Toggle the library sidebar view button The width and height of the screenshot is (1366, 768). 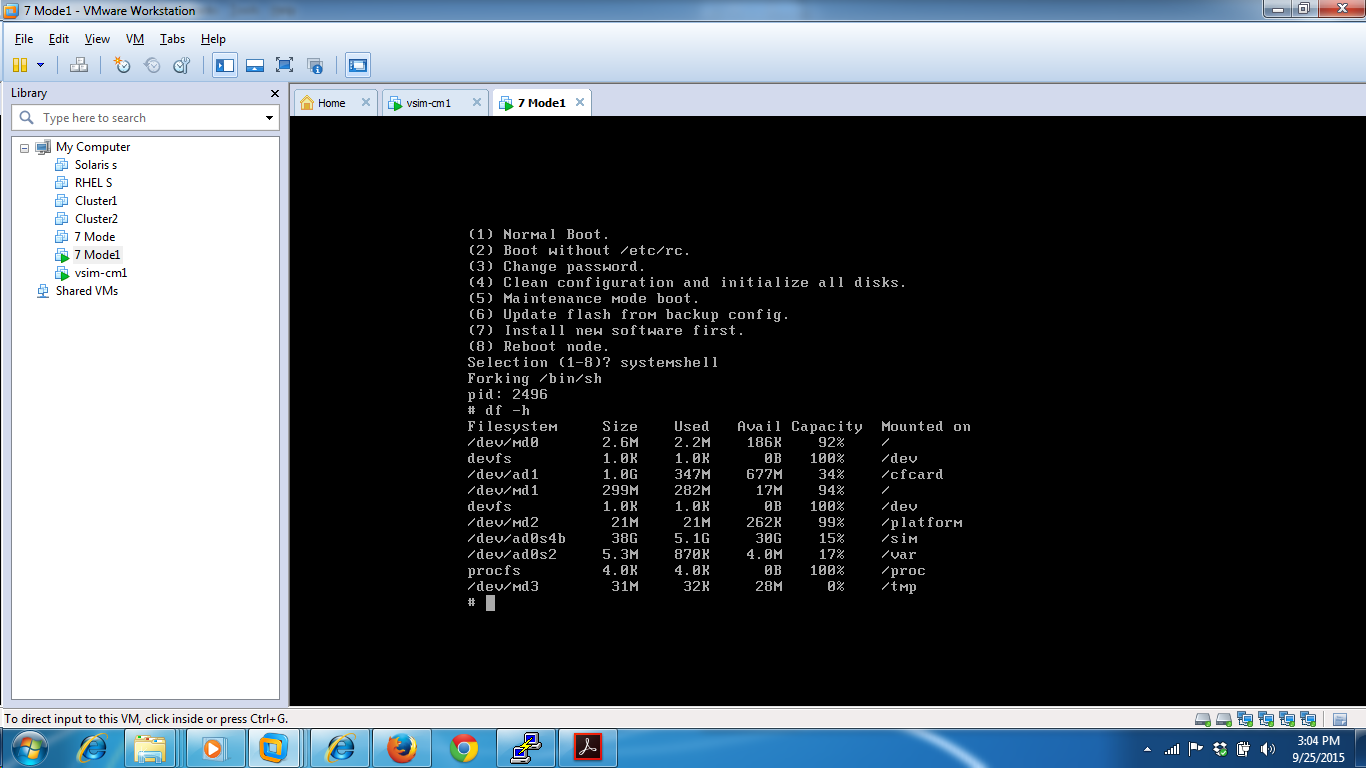point(225,65)
